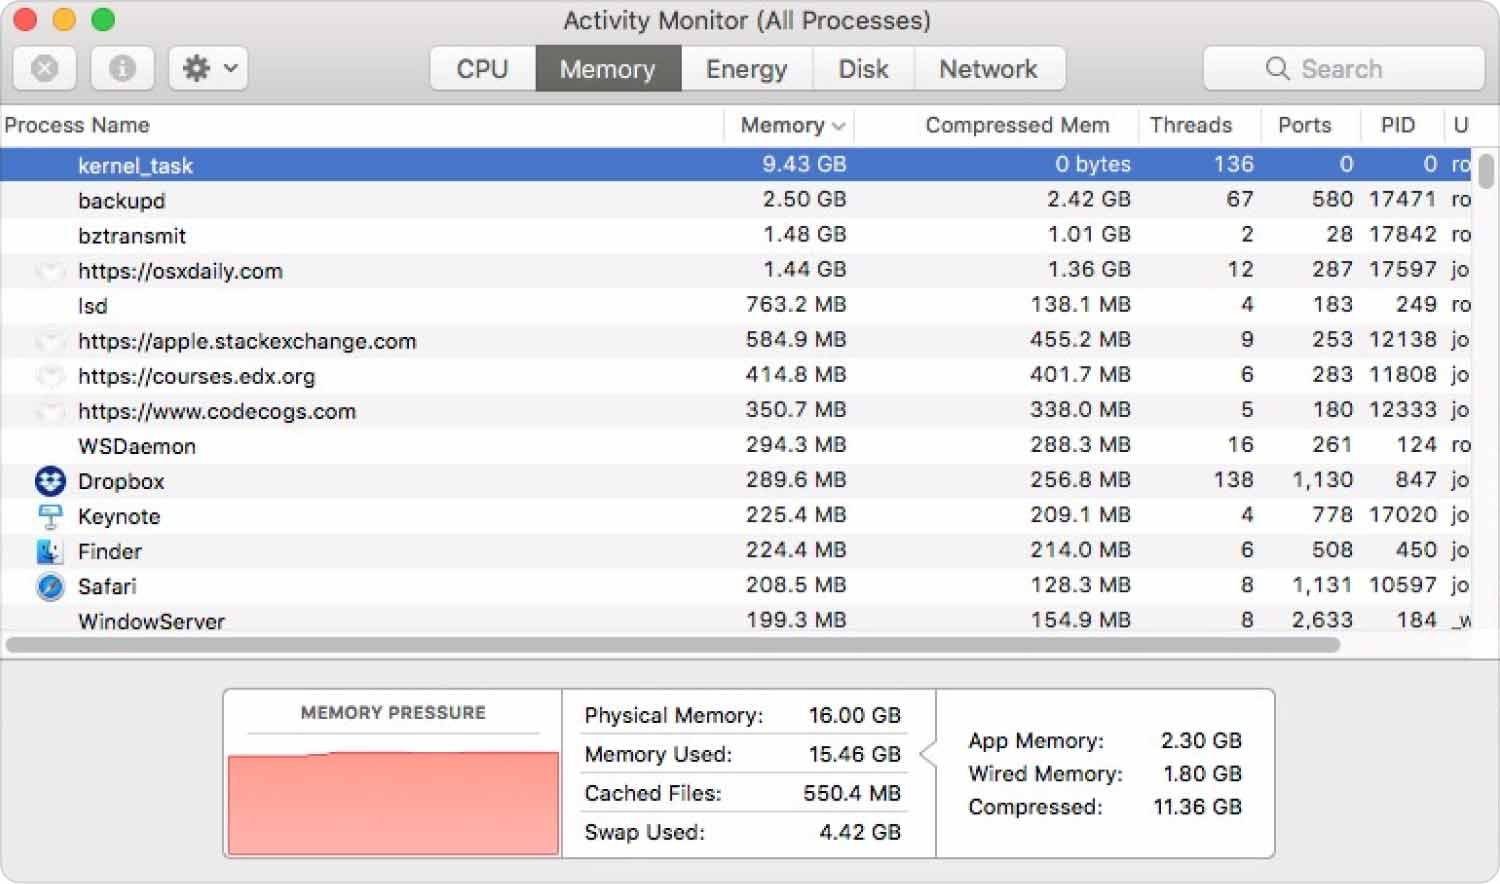This screenshot has height=884, width=1500.
Task: Click the vertical scrollbar of process list
Action: pos(1486,171)
